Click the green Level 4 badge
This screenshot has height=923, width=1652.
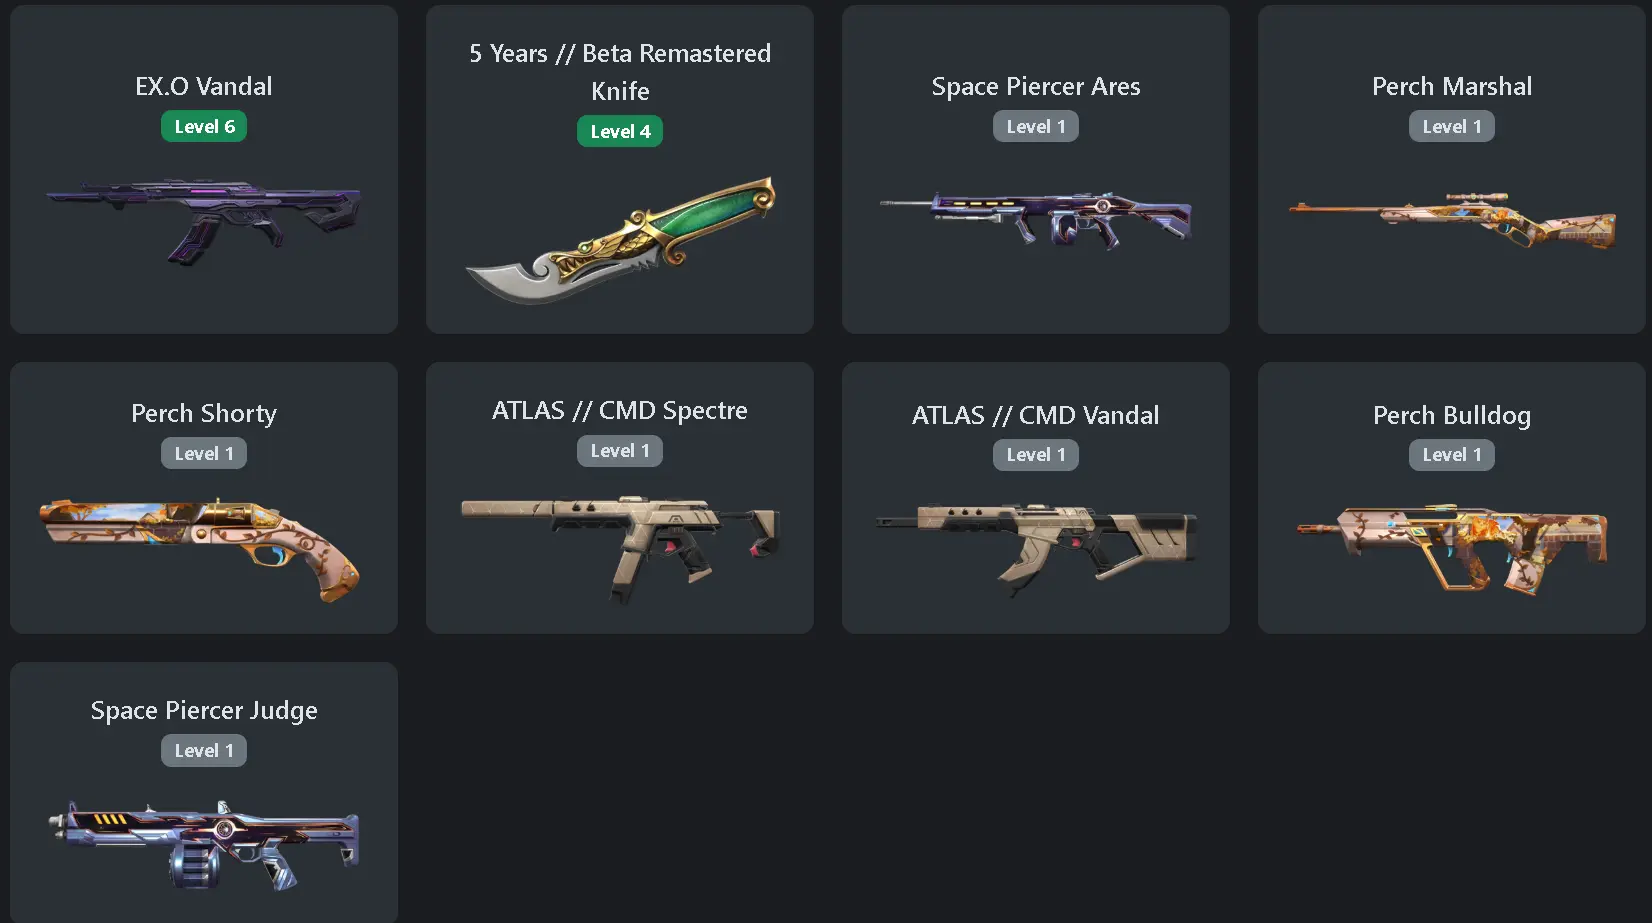[x=620, y=132]
